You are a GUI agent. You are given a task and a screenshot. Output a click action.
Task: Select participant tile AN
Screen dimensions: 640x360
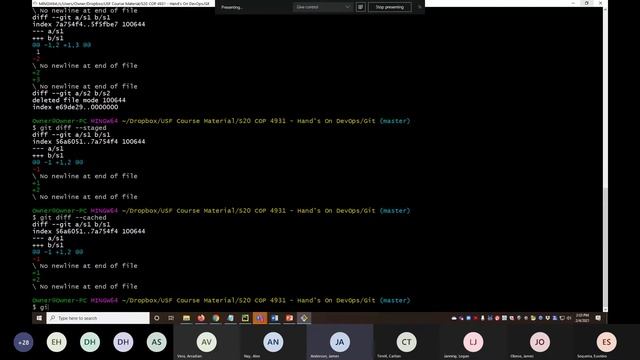point(273,342)
